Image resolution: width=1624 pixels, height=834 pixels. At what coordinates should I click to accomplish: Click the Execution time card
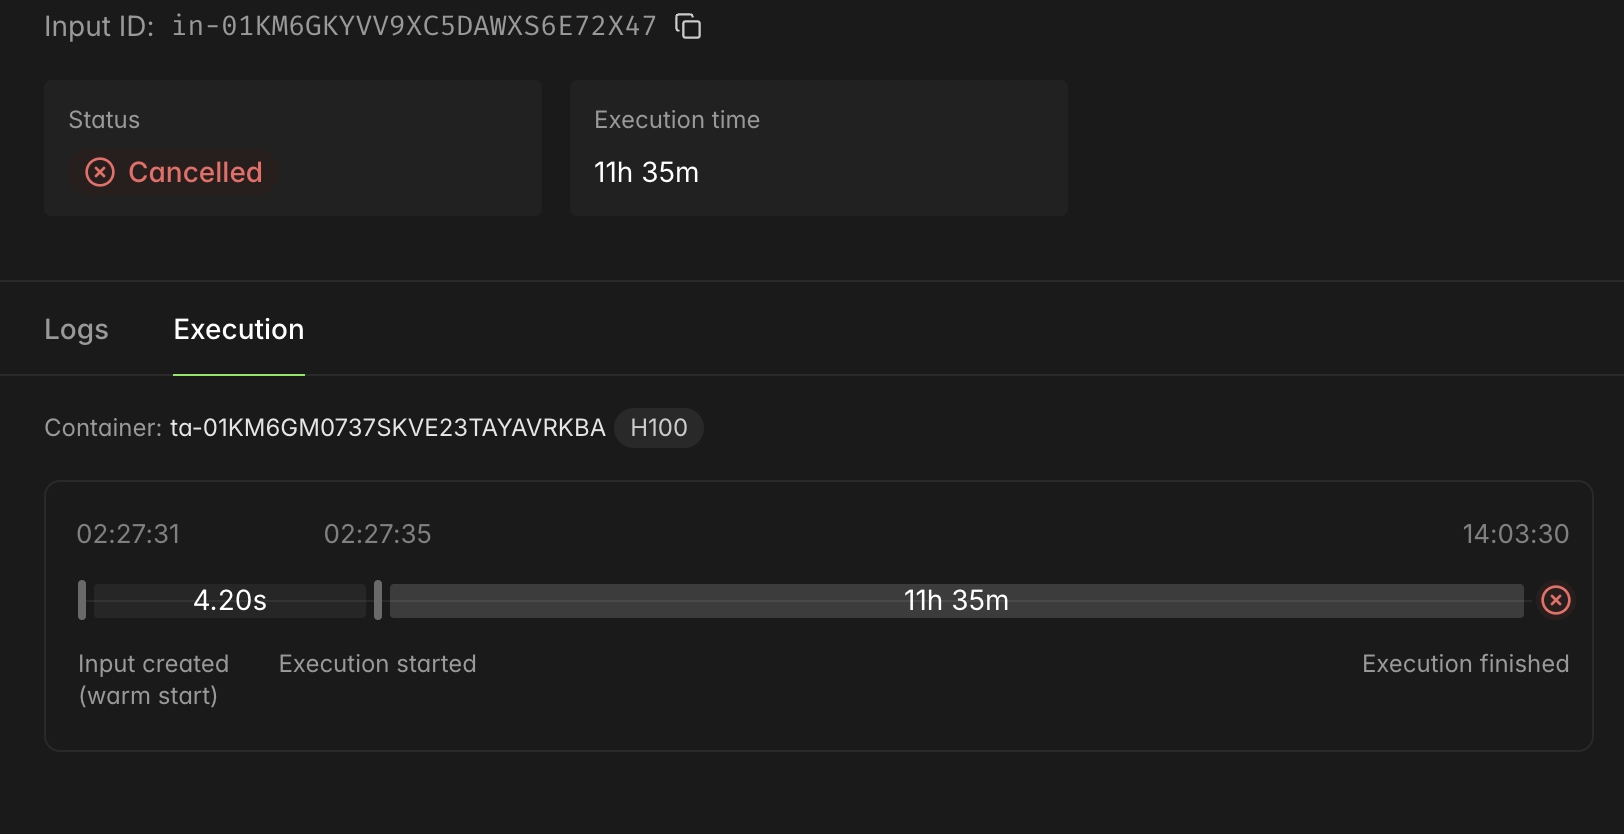[818, 148]
